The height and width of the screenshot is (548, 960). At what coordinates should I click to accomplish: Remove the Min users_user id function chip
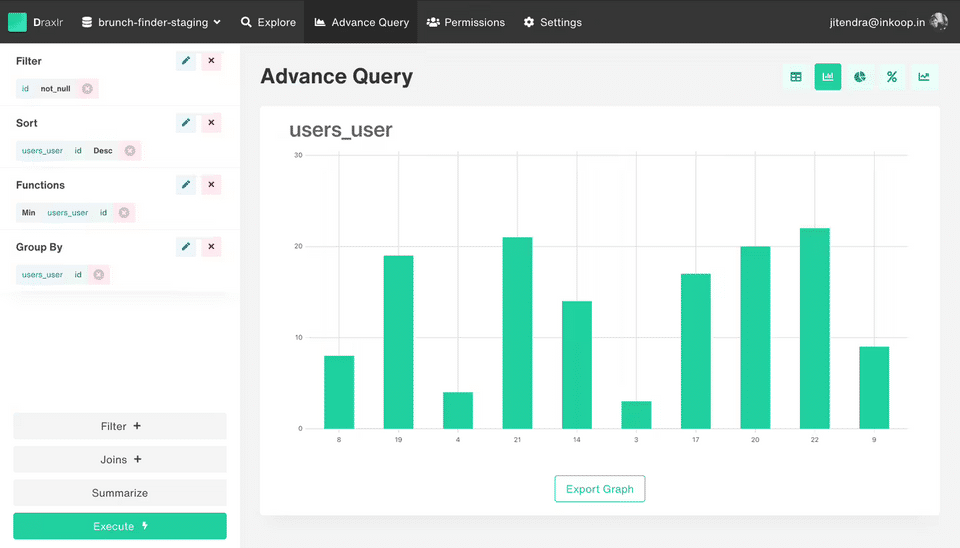tap(124, 212)
